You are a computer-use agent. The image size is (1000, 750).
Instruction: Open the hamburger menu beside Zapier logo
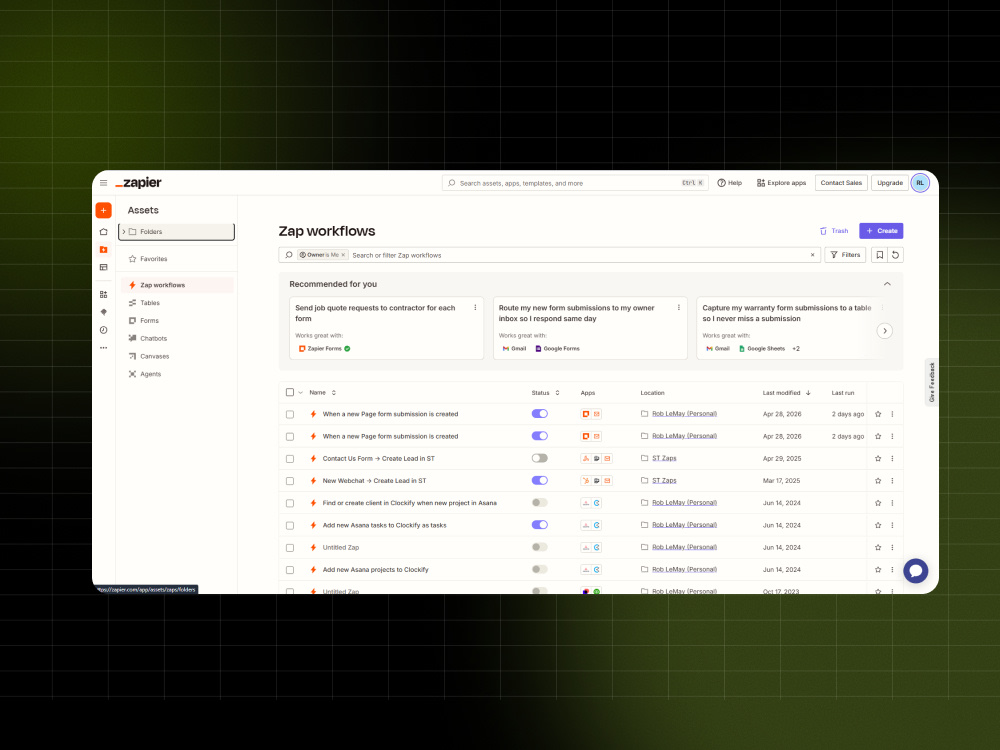pos(103,183)
